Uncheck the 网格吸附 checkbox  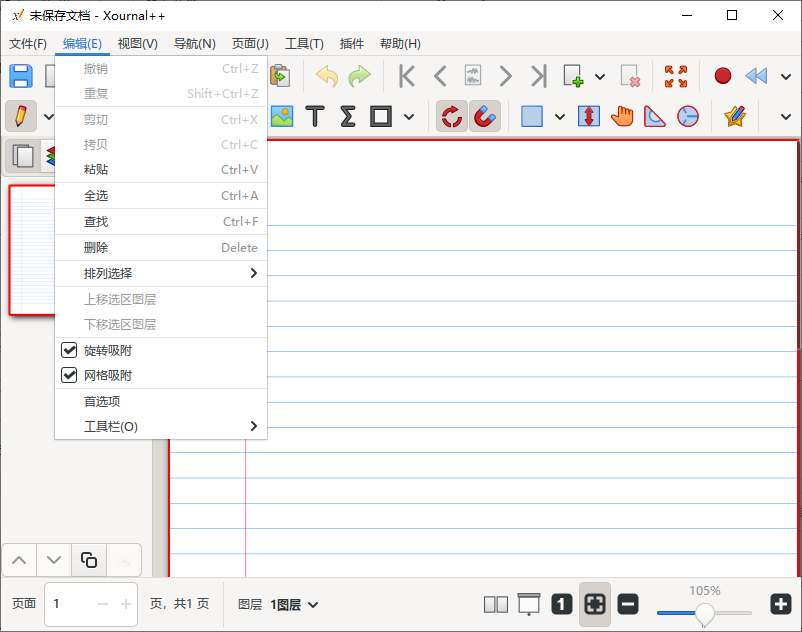[x=69, y=375]
